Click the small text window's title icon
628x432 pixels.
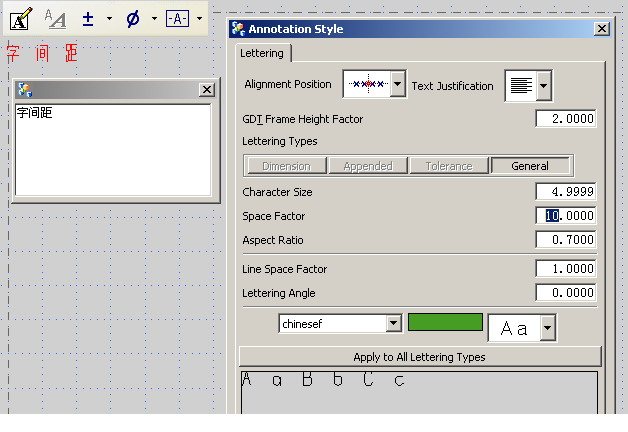pyautogui.click(x=25, y=89)
